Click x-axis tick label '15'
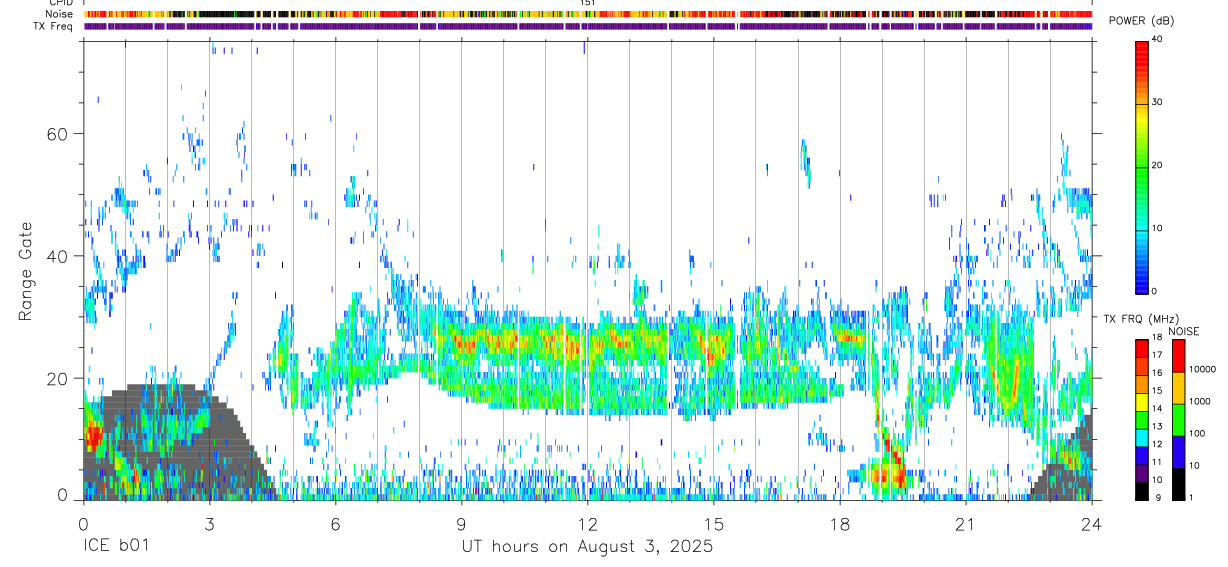The width and height of the screenshot is (1228, 567). tap(713, 523)
